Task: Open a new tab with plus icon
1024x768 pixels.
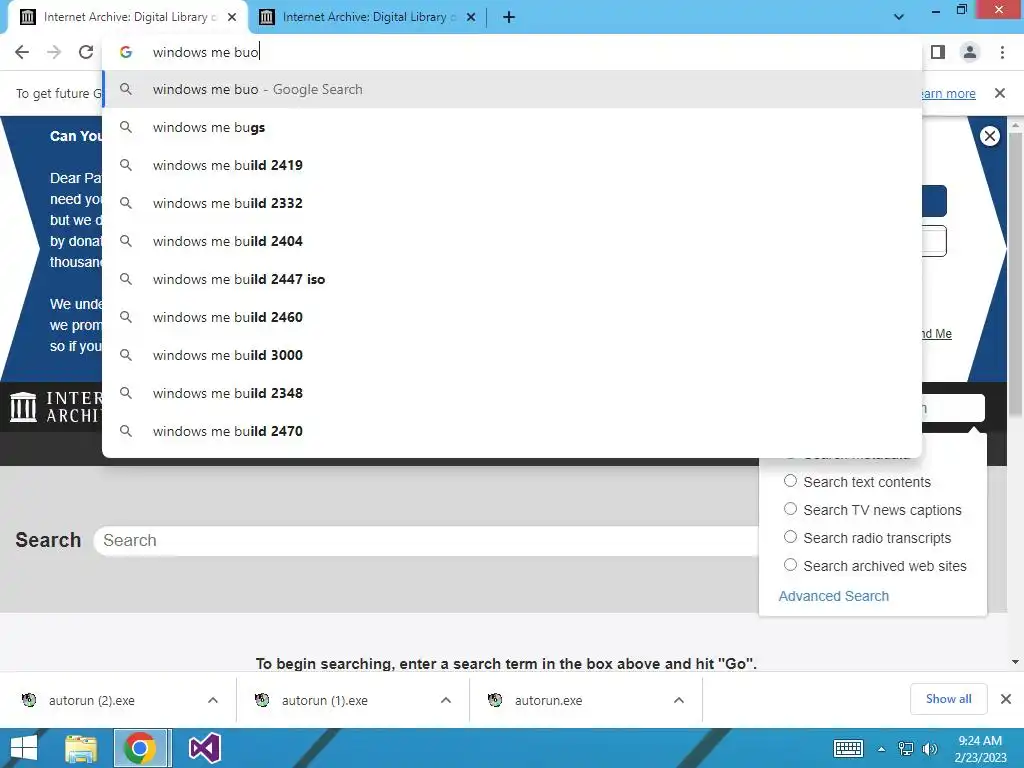Action: pos(509,17)
